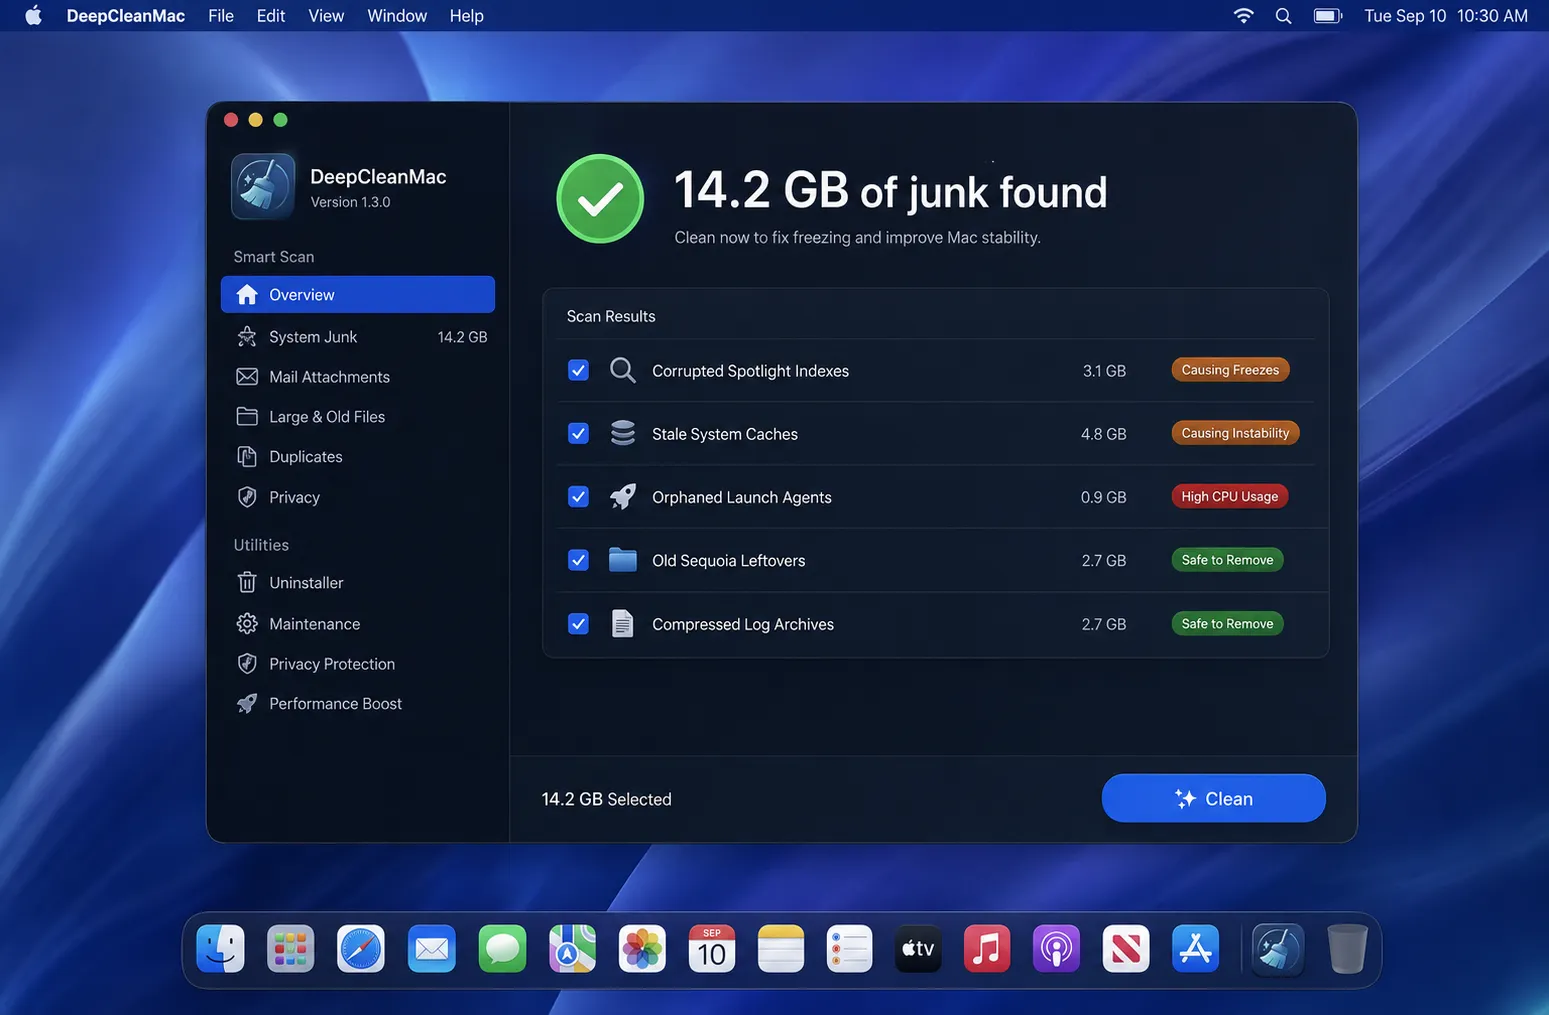This screenshot has height=1015, width=1549.
Task: Open App Store from the Dock
Action: point(1196,948)
